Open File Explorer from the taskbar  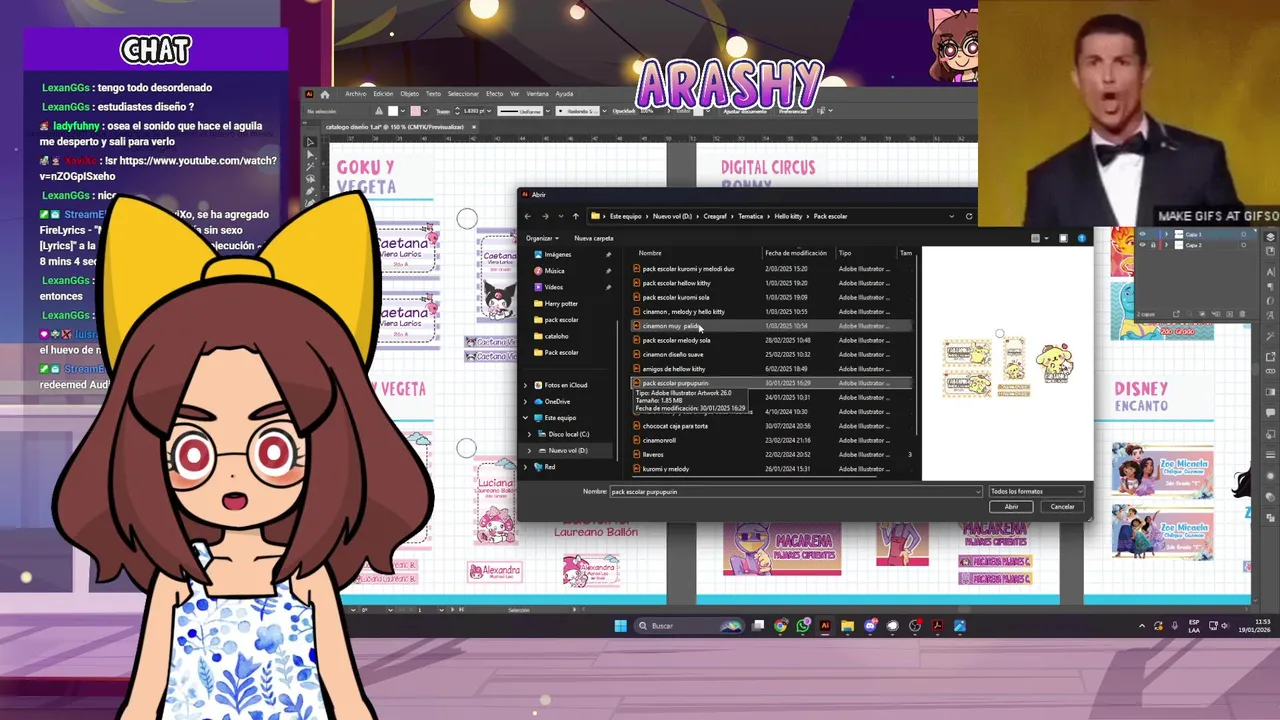pos(847,626)
